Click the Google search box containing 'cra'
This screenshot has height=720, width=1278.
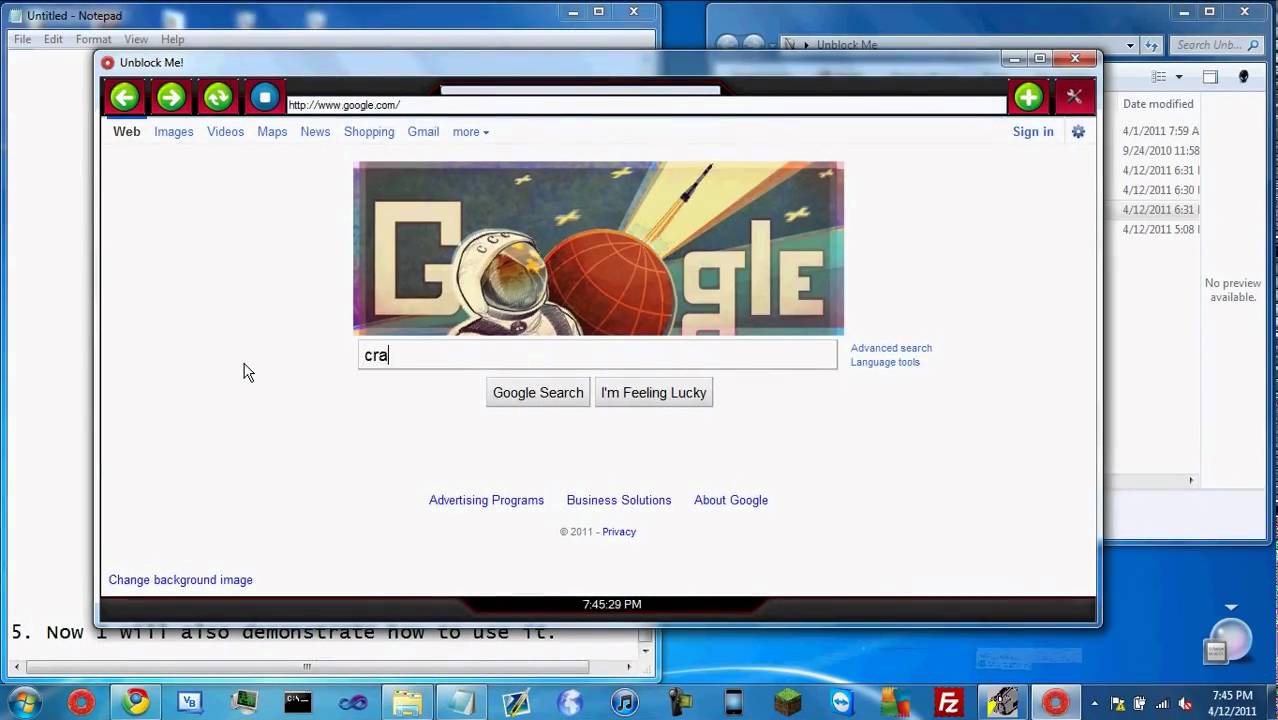tap(598, 355)
